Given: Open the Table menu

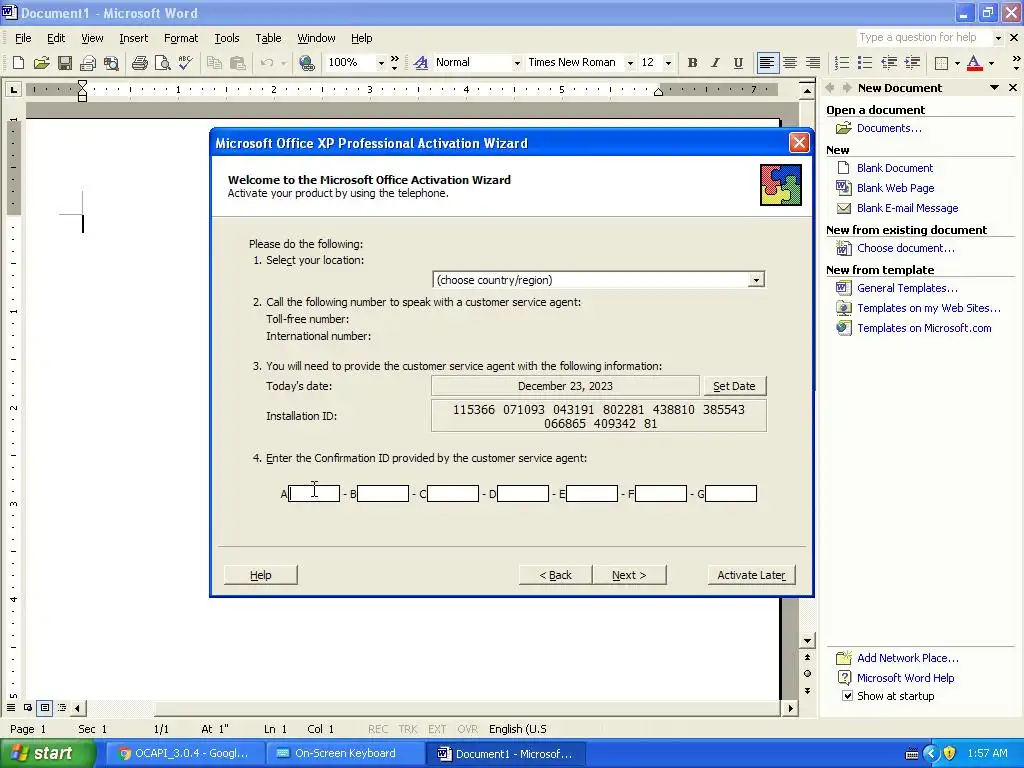Looking at the screenshot, I should tap(268, 38).
